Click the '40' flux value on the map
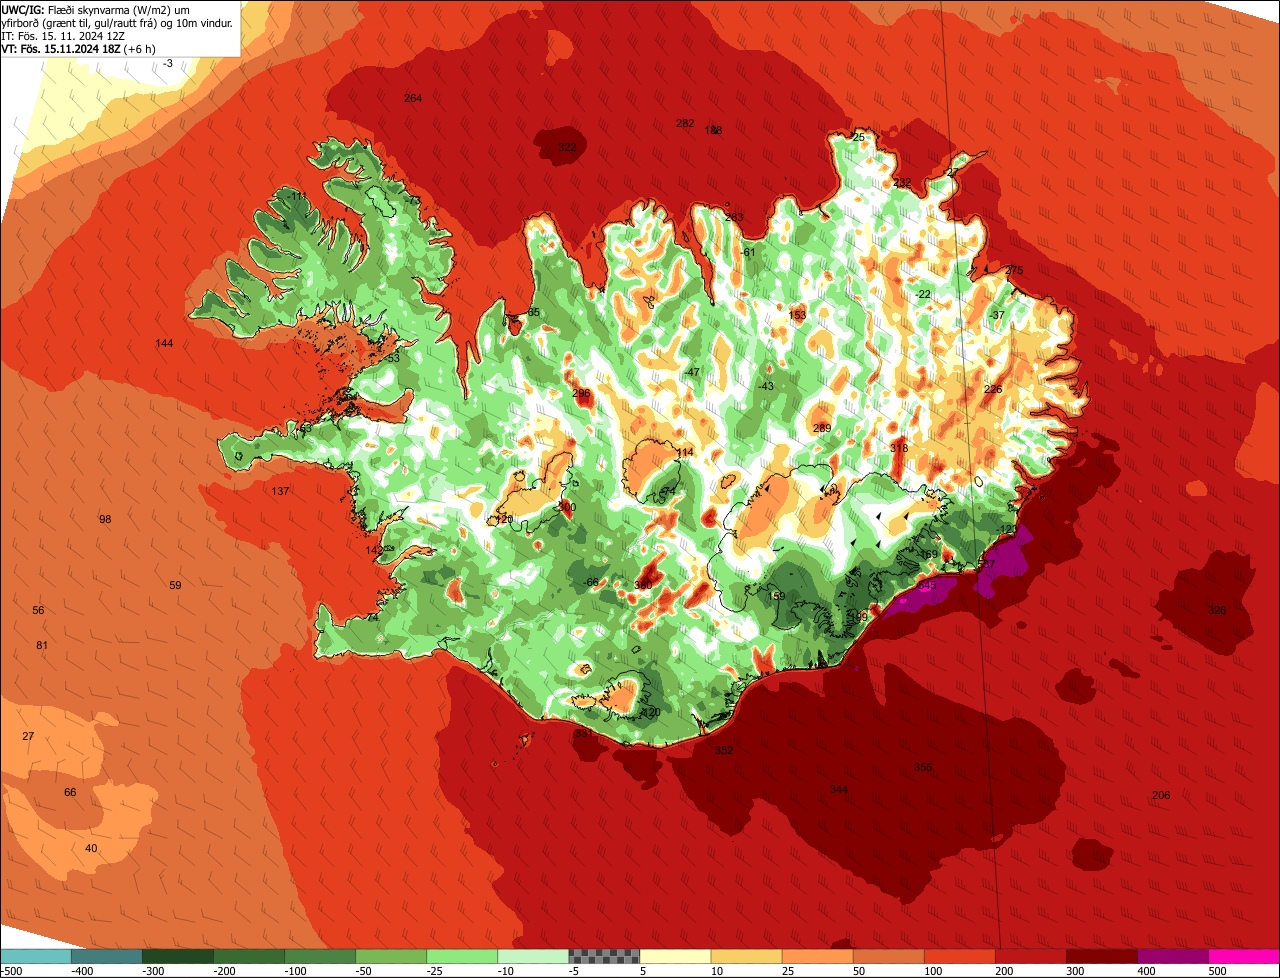Screen dimensions: 1280x978 tap(91, 848)
